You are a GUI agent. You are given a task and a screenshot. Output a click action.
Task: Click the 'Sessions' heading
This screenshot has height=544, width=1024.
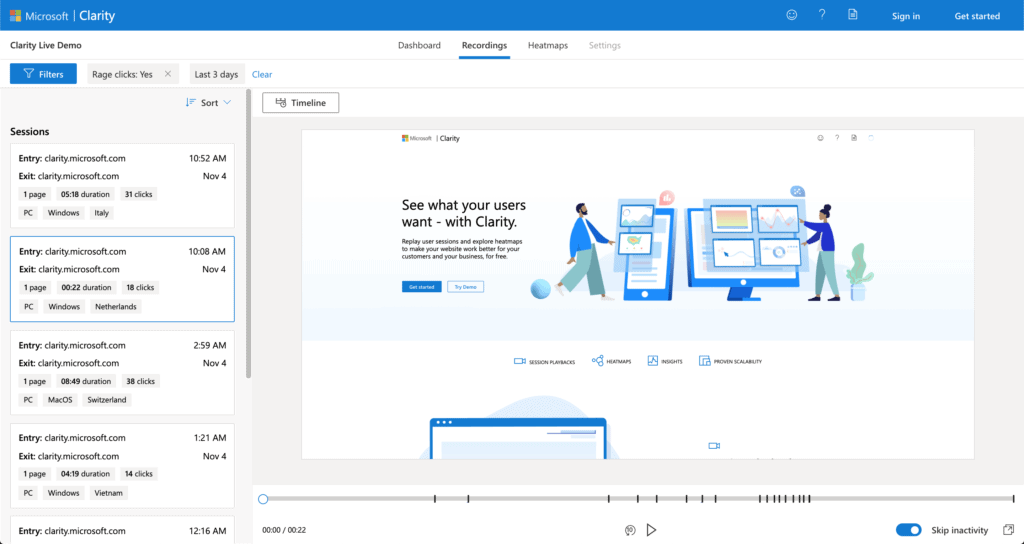[29, 131]
